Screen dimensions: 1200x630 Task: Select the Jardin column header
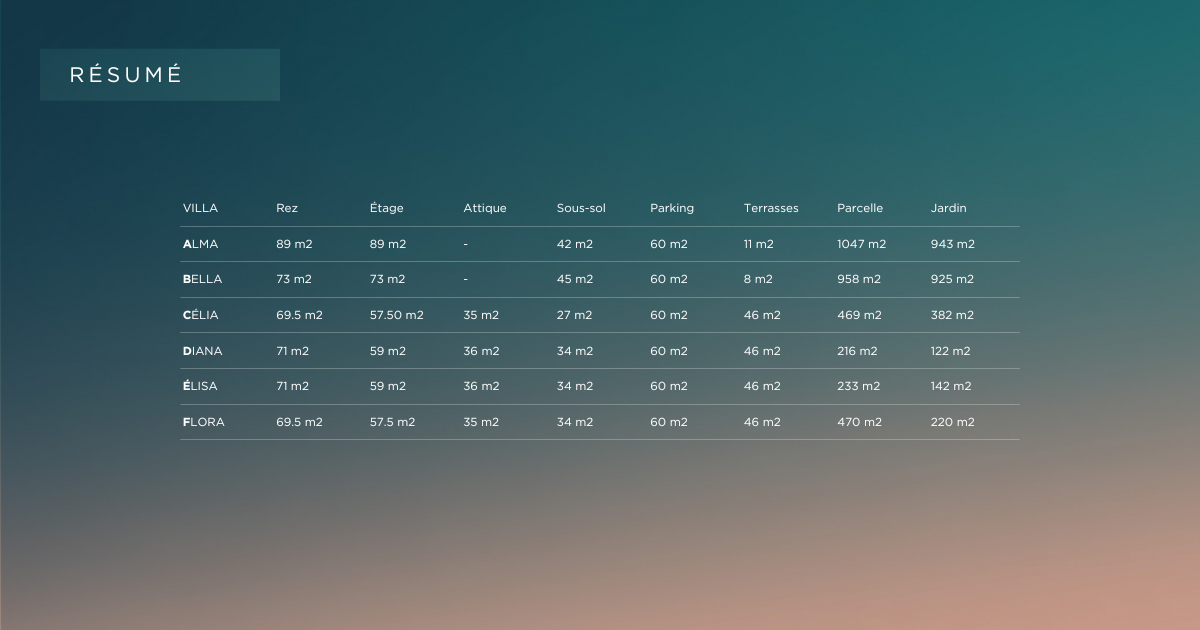click(948, 208)
